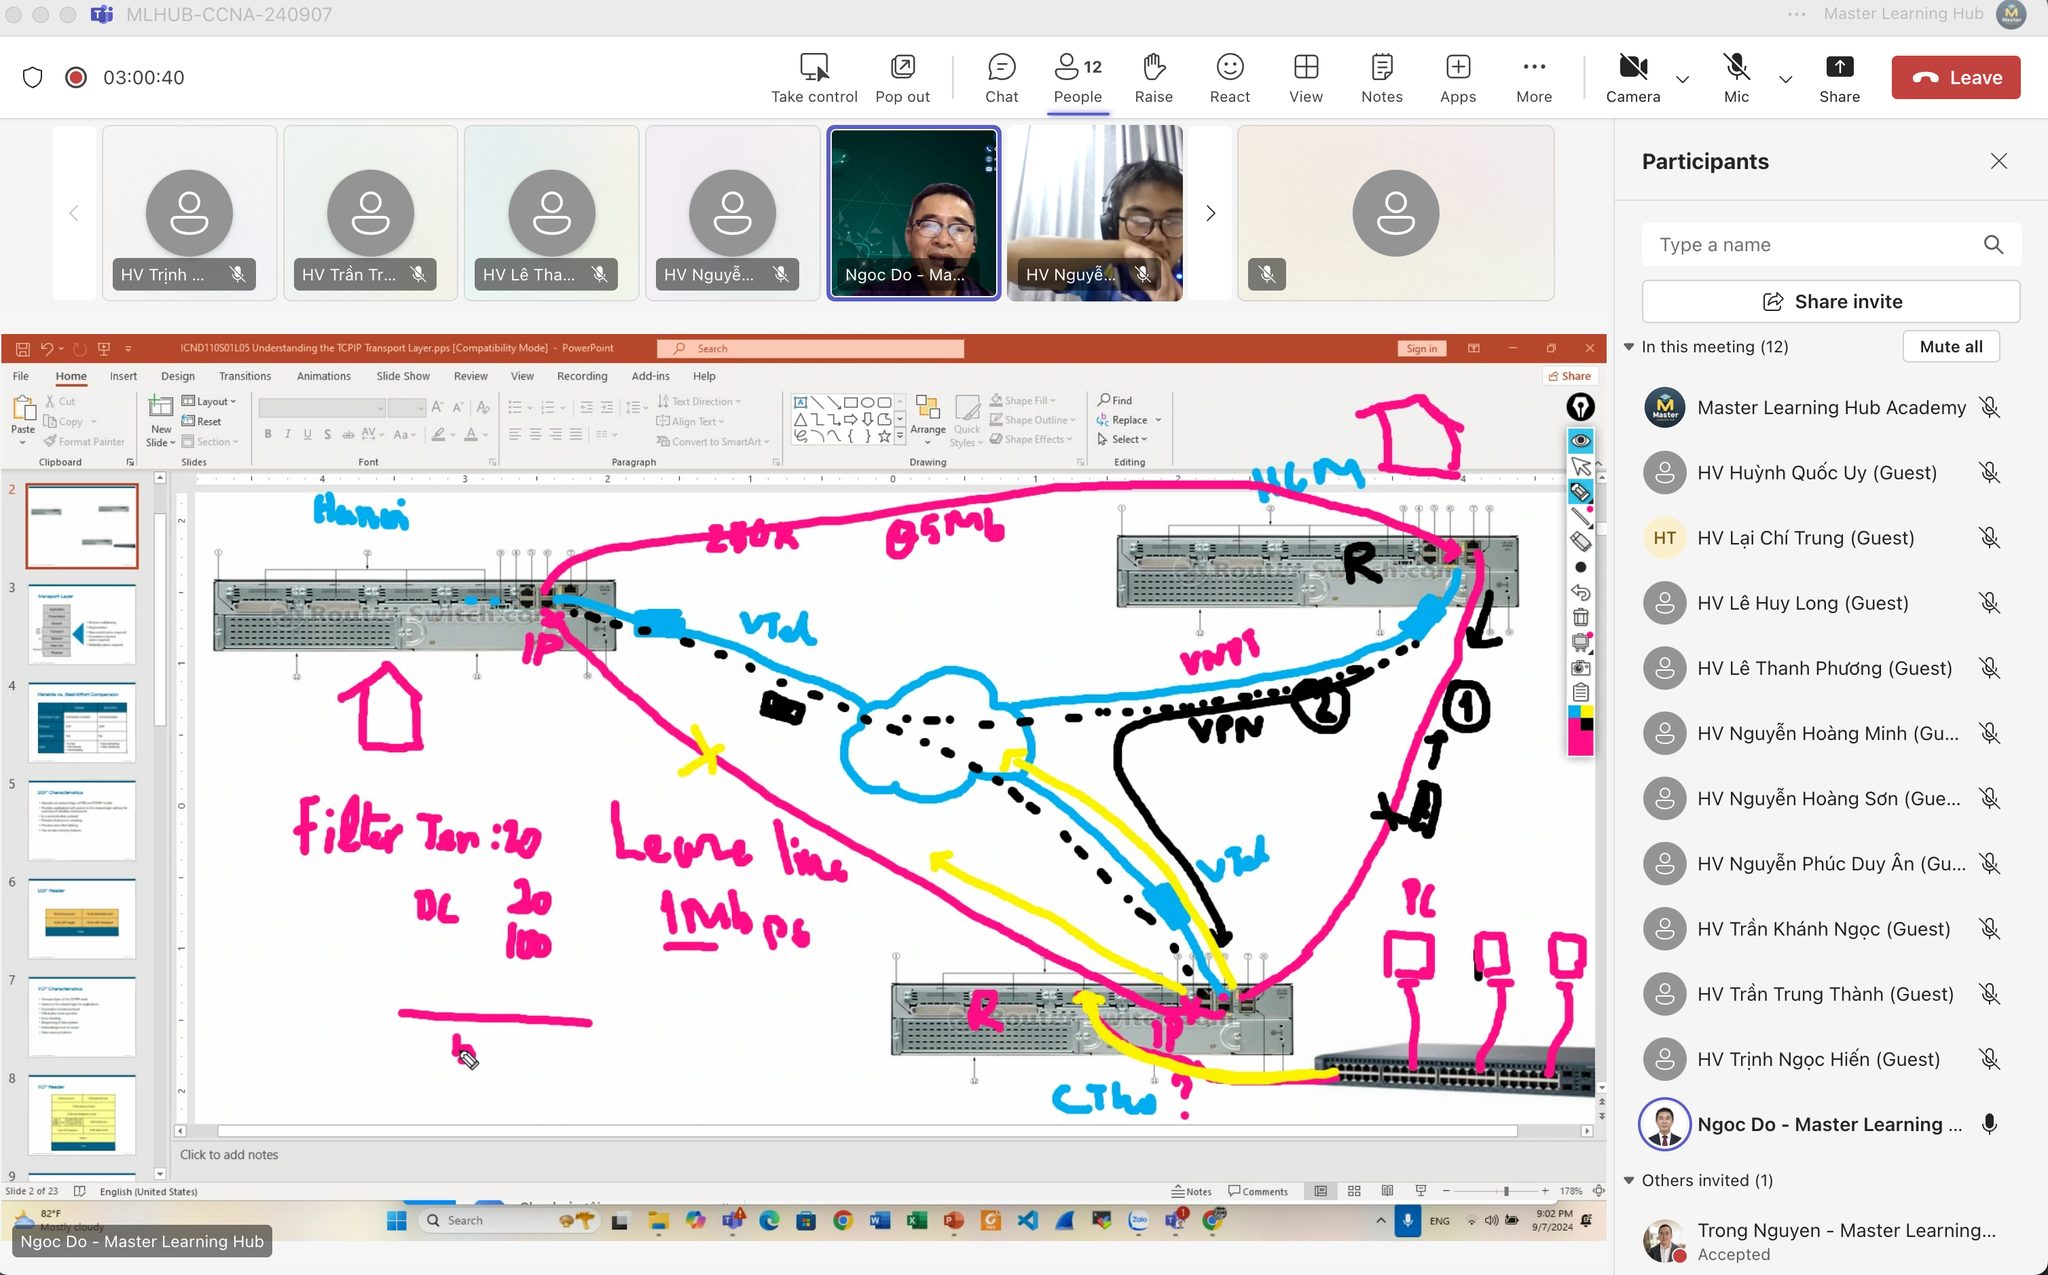
Task: Open the People participants button
Action: tap(1077, 78)
